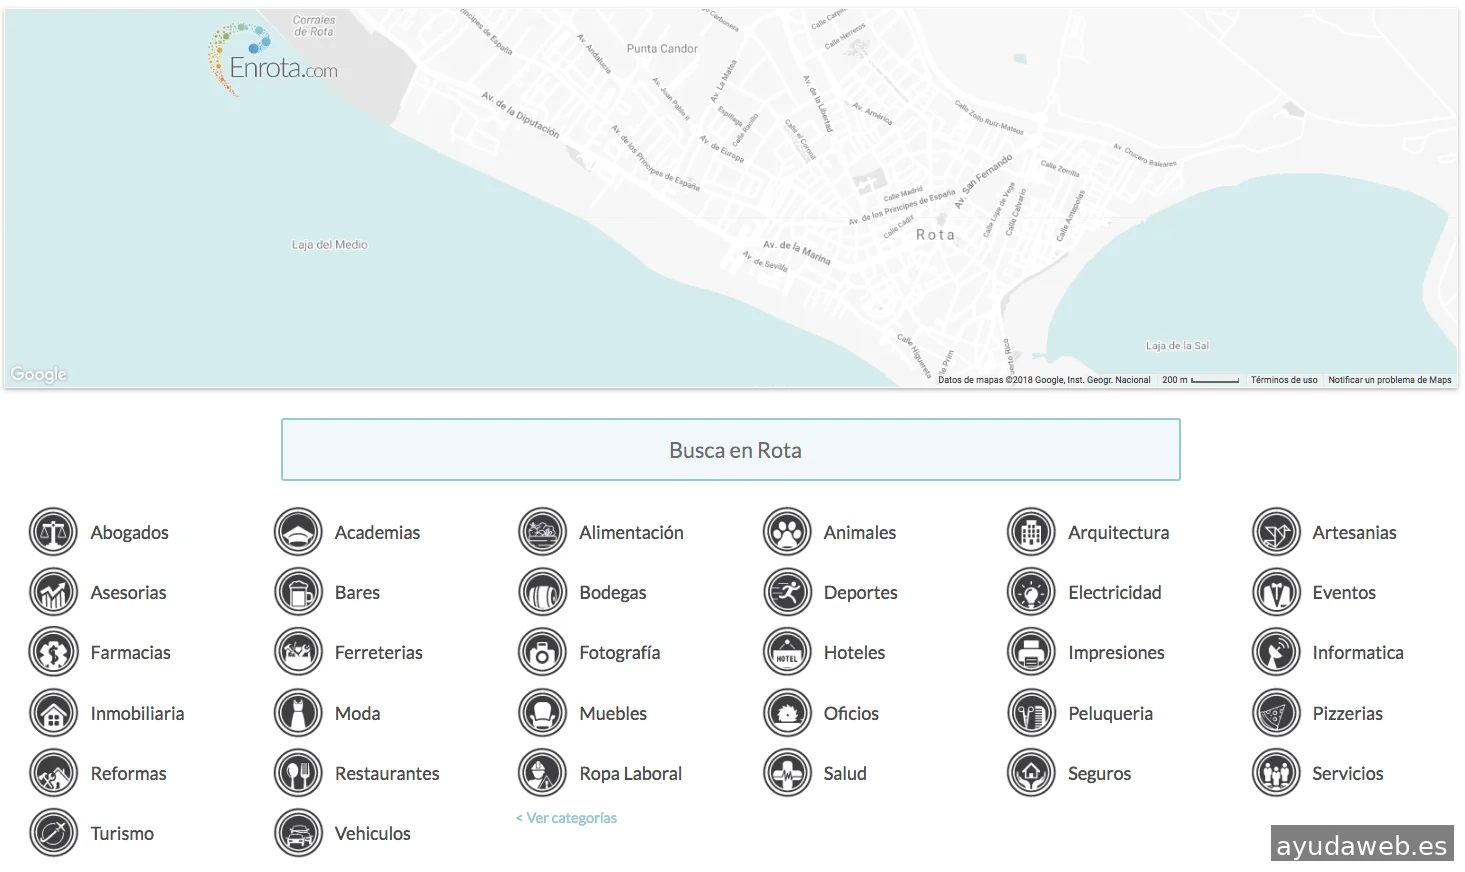Click the Abogados scales icon

coord(53,533)
